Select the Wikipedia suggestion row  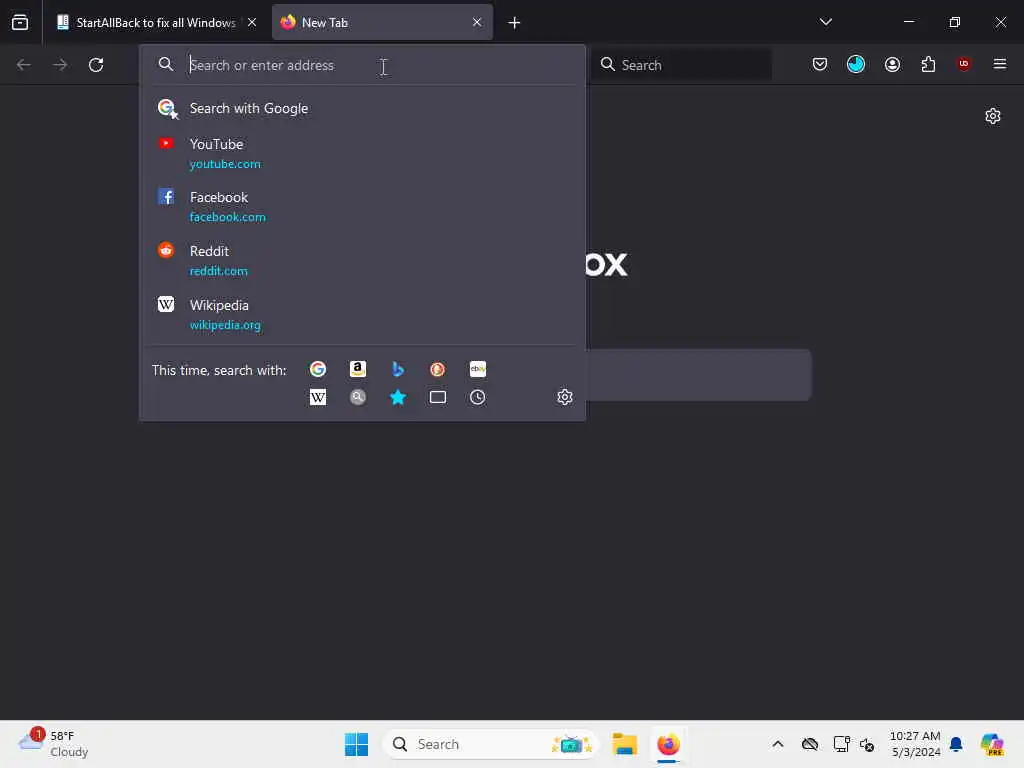point(363,314)
